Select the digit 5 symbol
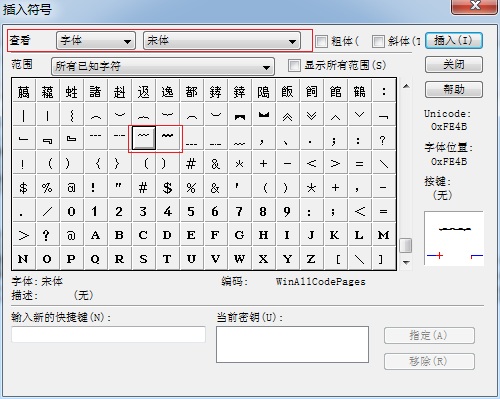This screenshot has height=399, width=500. coord(191,211)
